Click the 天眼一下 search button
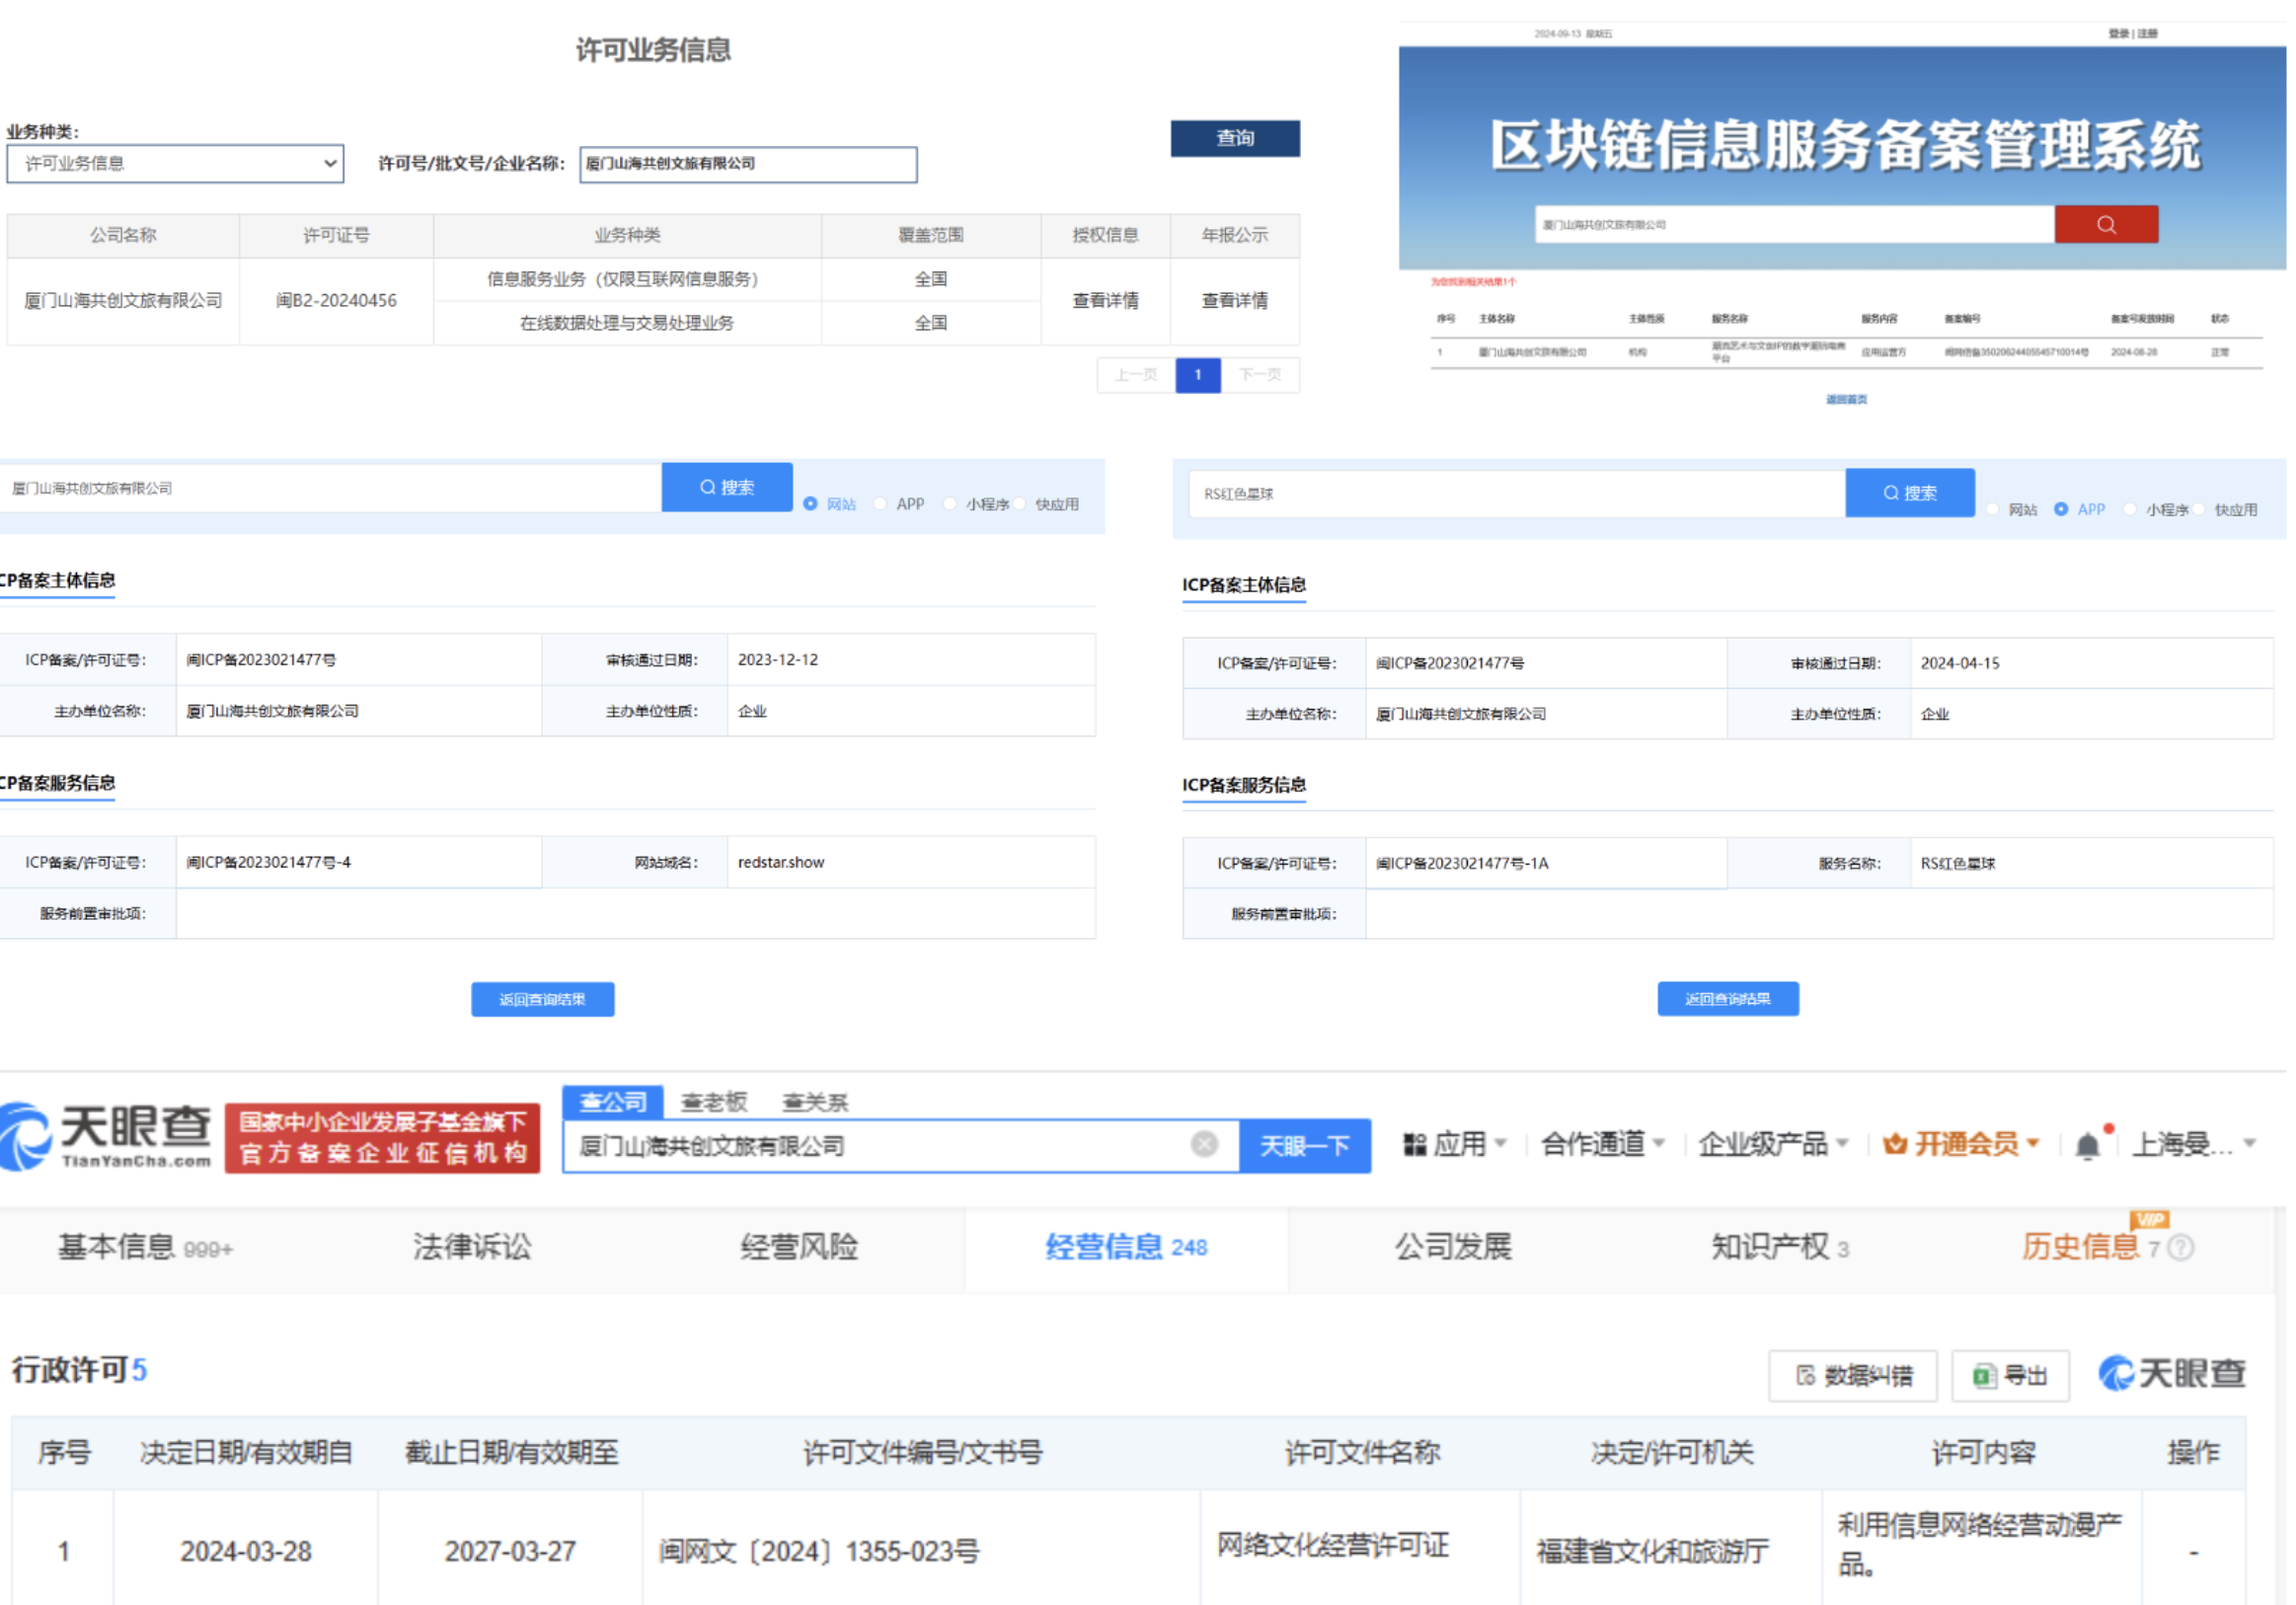Viewport: 2296px width, 1605px height. [x=1305, y=1146]
